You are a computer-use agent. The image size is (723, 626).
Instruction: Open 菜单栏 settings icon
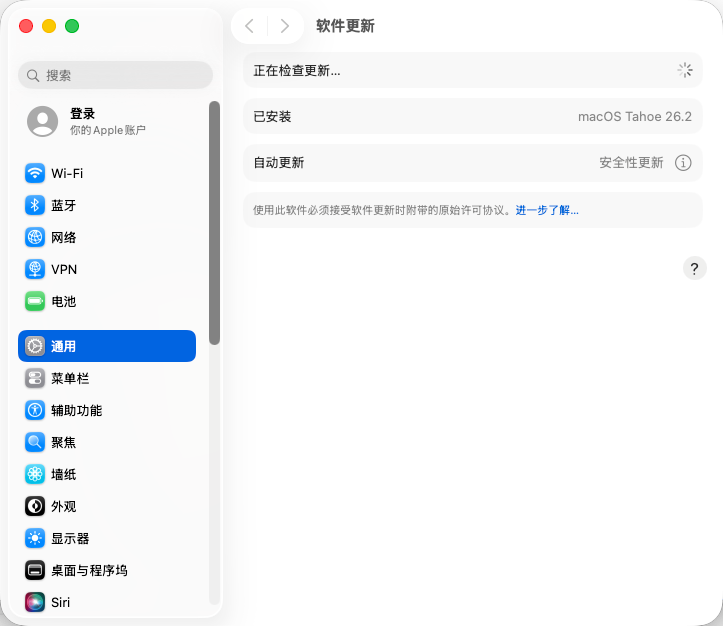coord(35,378)
